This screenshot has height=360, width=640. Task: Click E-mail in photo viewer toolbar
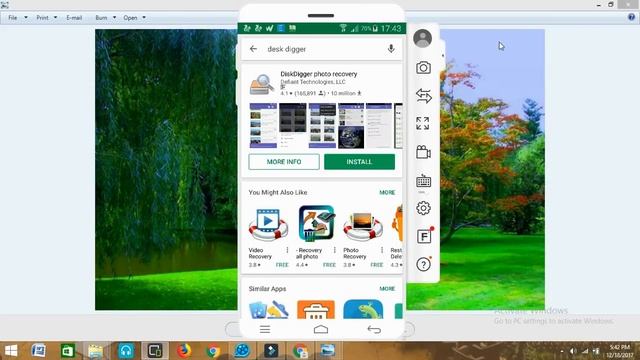(x=74, y=18)
